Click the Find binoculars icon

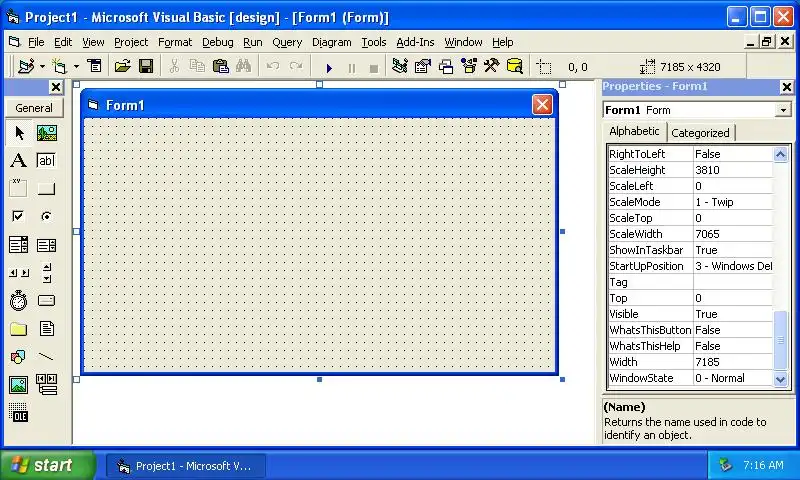pyautogui.click(x=243, y=66)
